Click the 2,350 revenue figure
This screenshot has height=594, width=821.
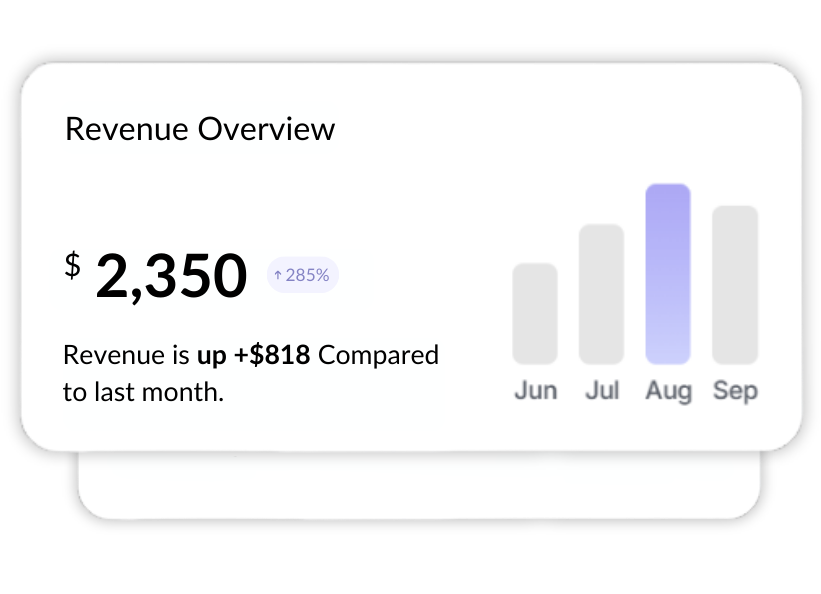coord(170,276)
